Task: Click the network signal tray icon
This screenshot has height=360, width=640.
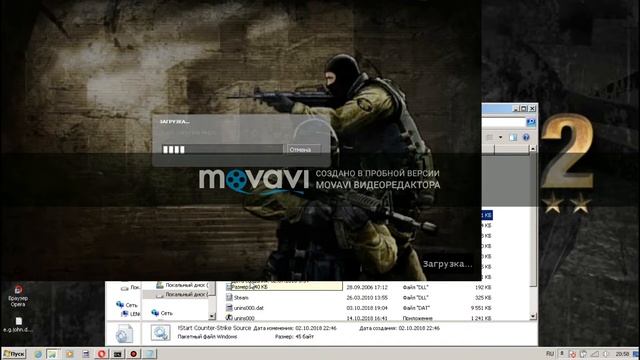Action: [595, 354]
